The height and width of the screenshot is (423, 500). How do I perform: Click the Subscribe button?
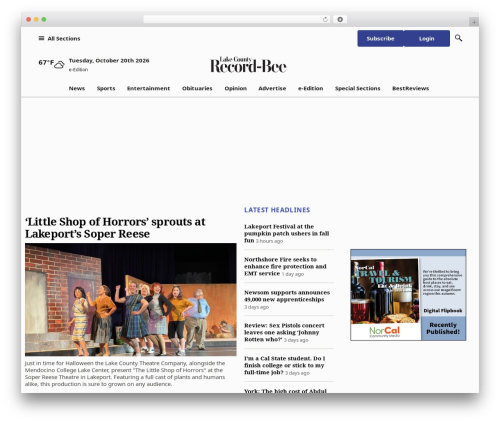(x=380, y=39)
